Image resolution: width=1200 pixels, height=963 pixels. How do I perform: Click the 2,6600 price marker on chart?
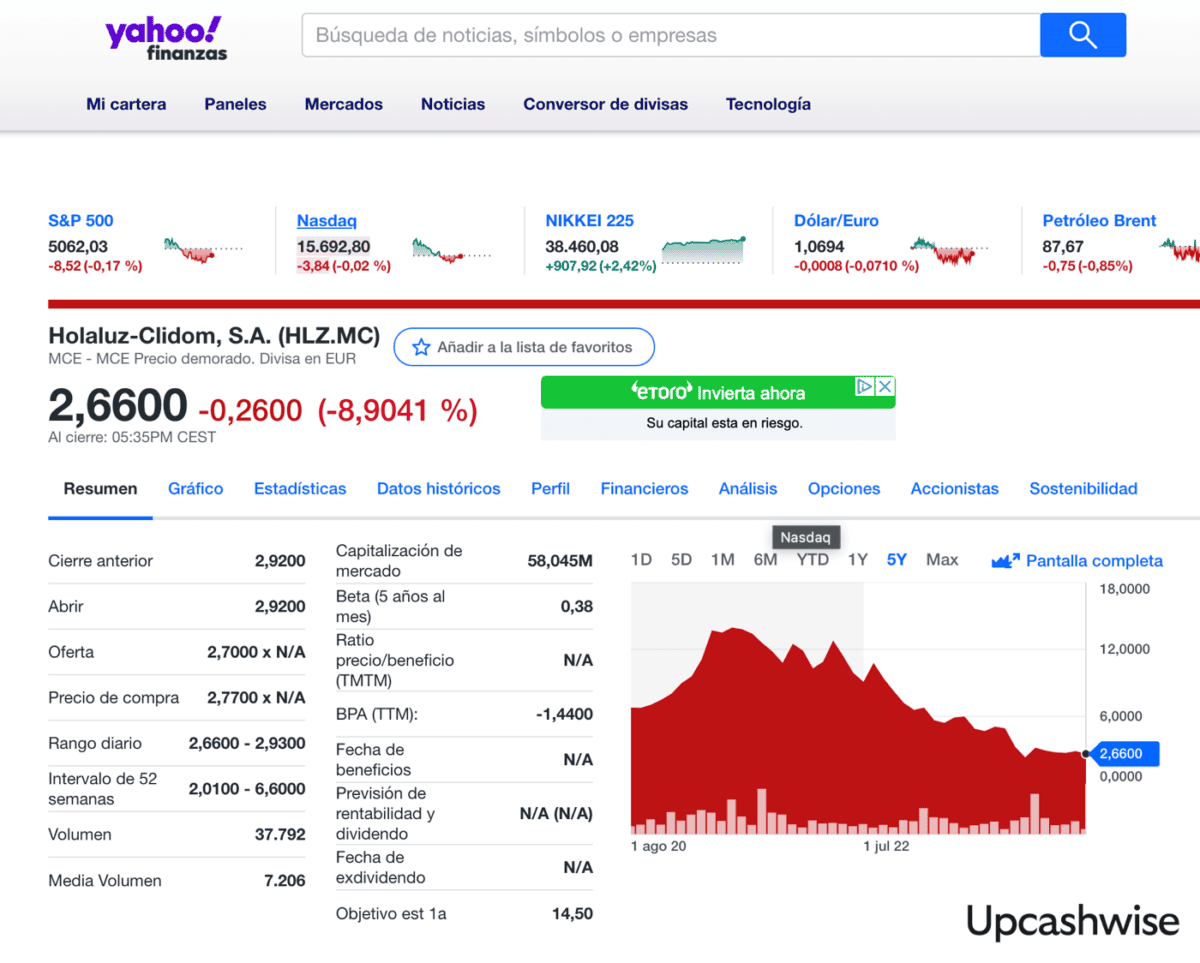coord(1126,754)
